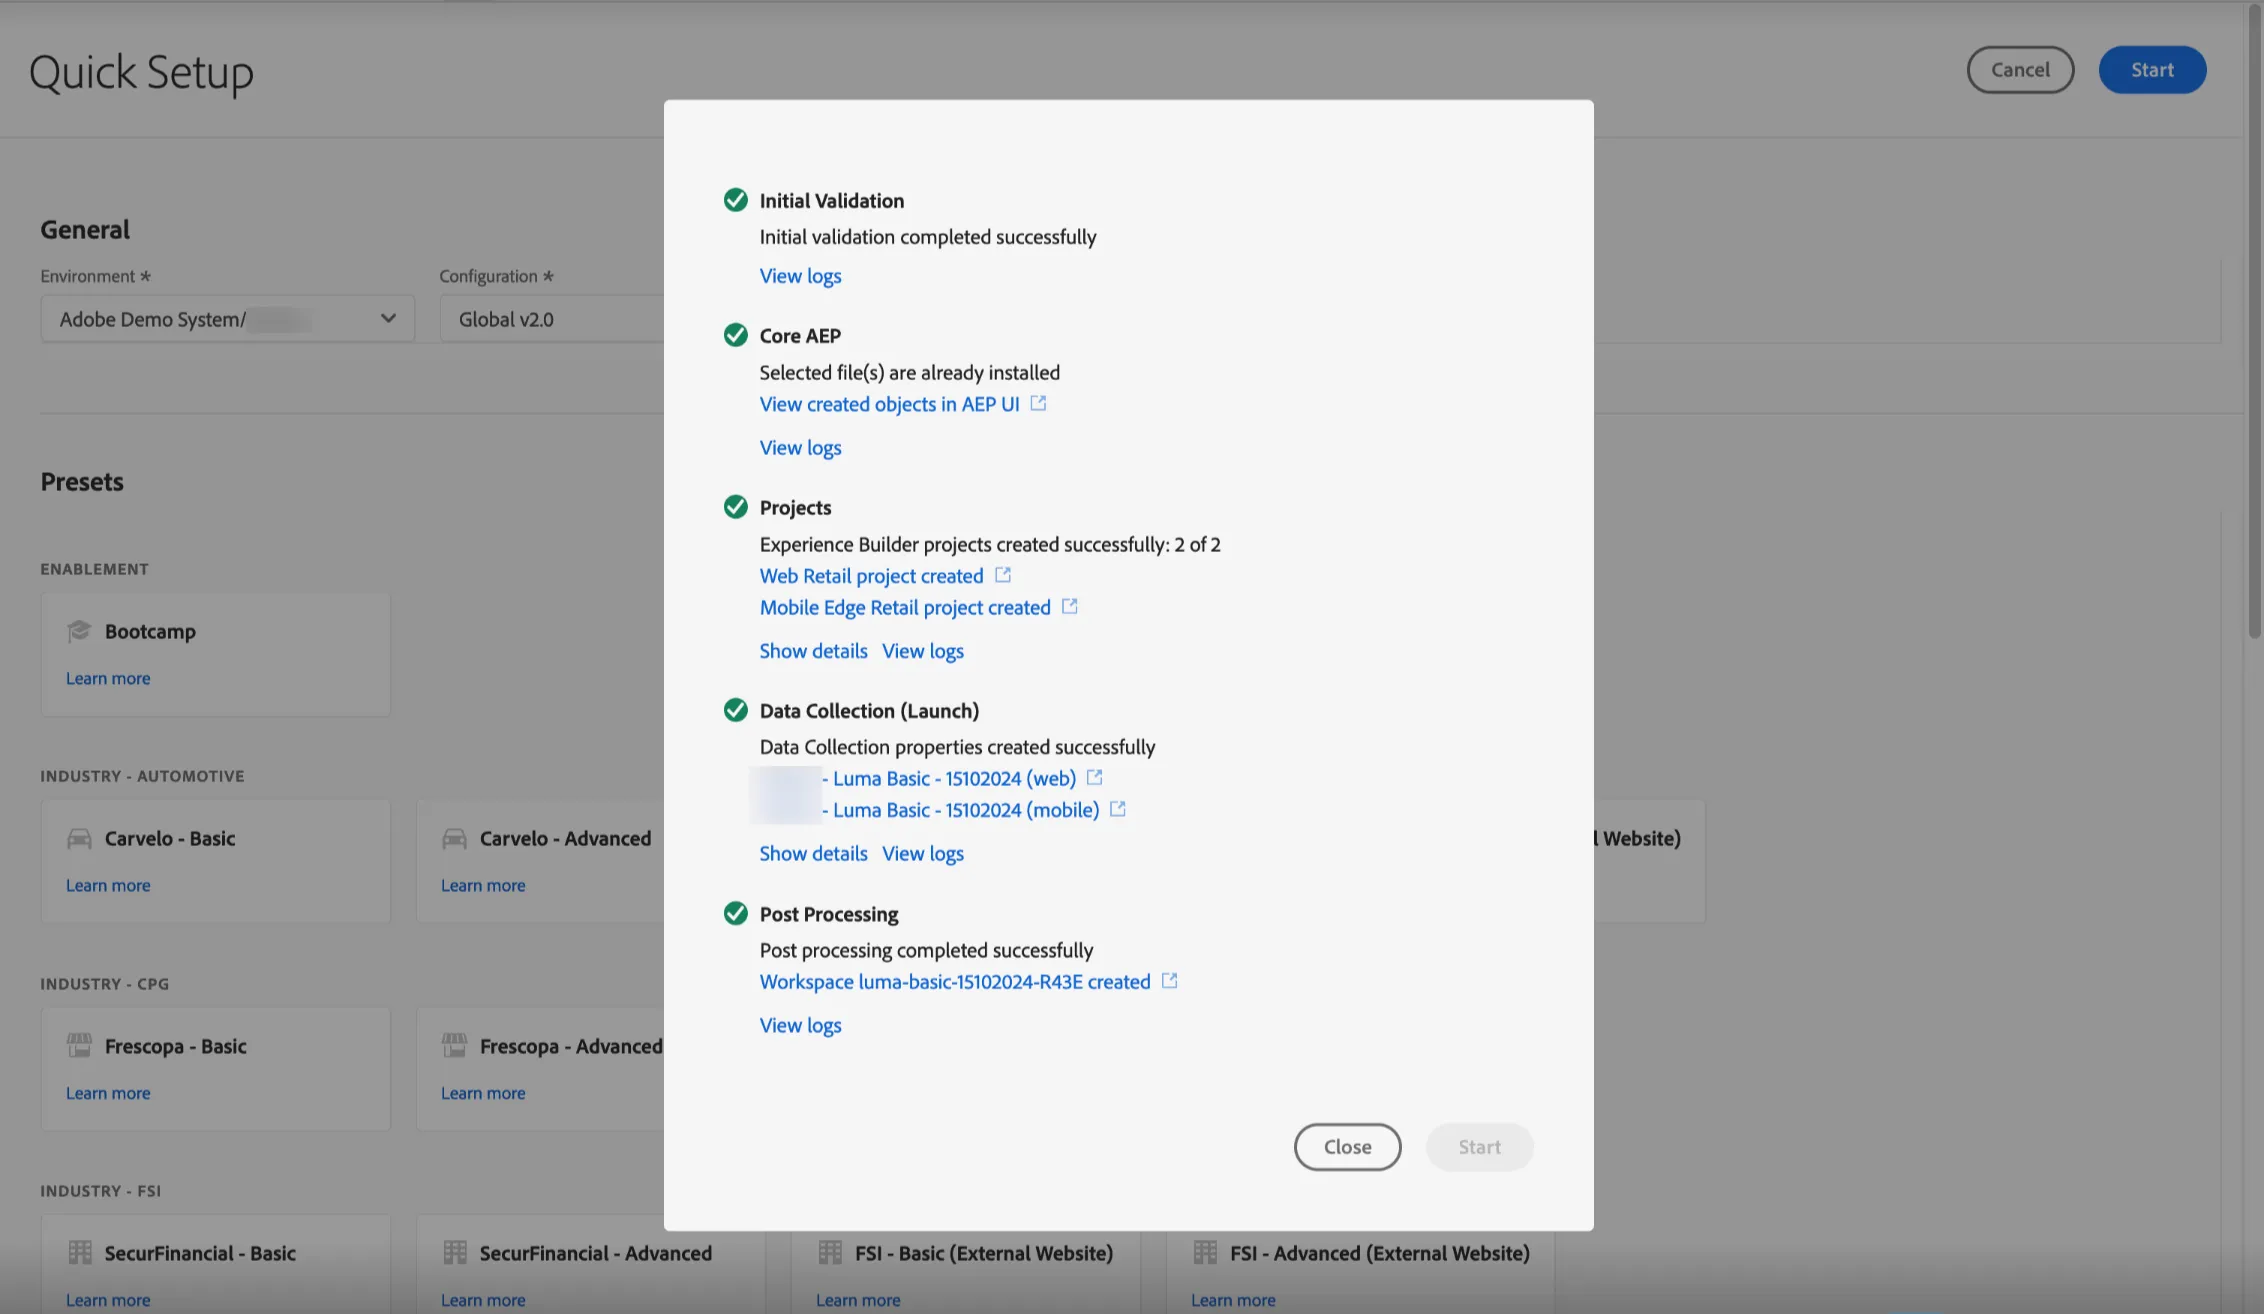Image resolution: width=2264 pixels, height=1314 pixels.
Task: View logs for Data Collection step
Action: (x=923, y=853)
